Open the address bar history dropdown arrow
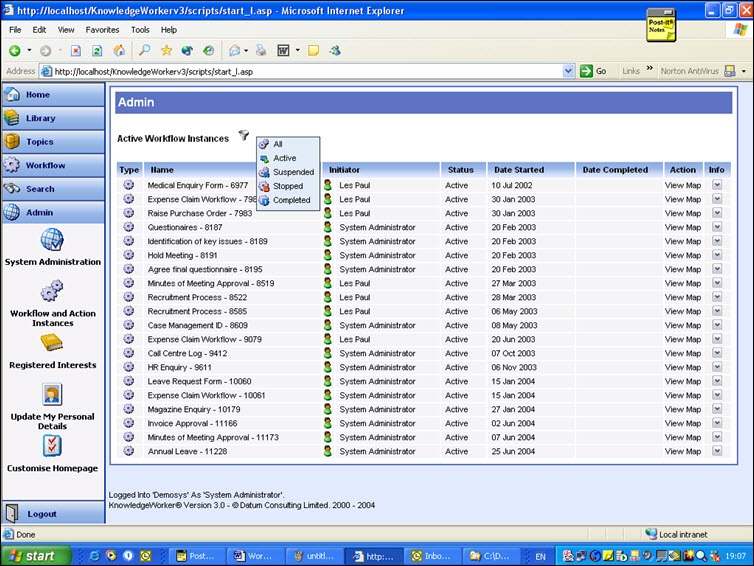Image resolution: width=754 pixels, height=566 pixels. click(x=568, y=71)
